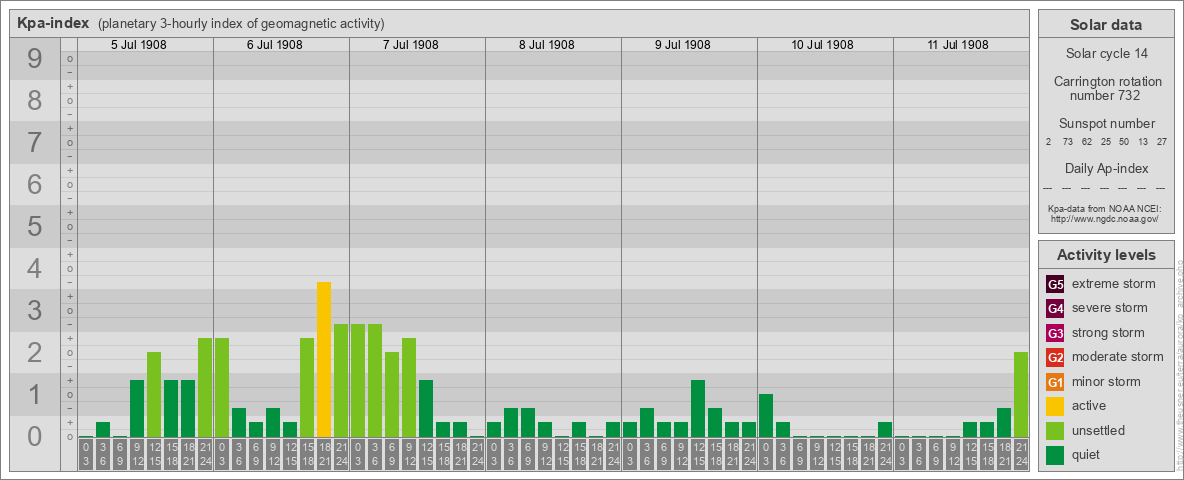
Task: Click the 9 Jul 12-15h quiet bar
Action: tap(698, 408)
